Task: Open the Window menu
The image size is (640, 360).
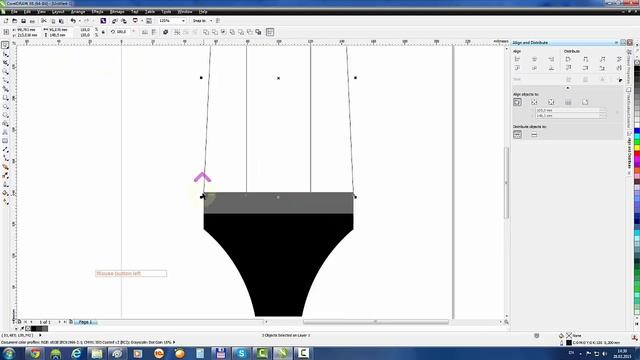Action: (x=185, y=12)
